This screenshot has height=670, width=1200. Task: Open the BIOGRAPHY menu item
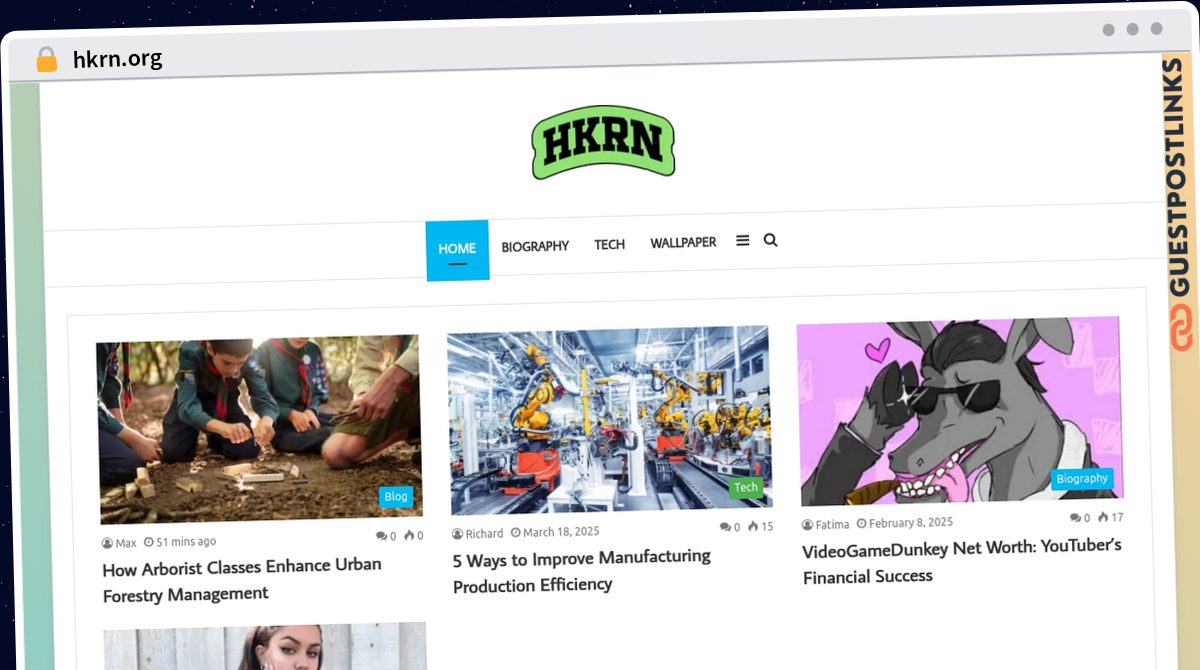point(535,246)
